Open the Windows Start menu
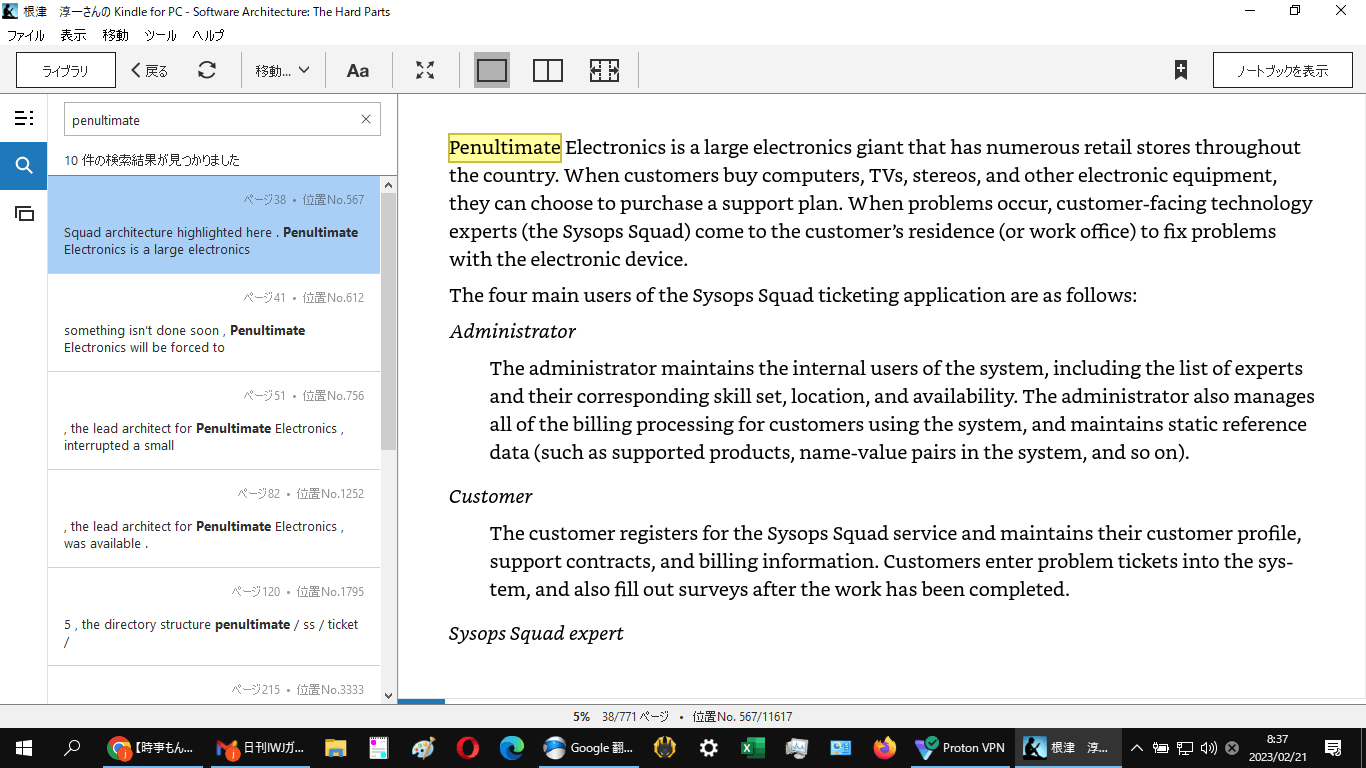Screen dimensions: 1366x768 [24, 747]
